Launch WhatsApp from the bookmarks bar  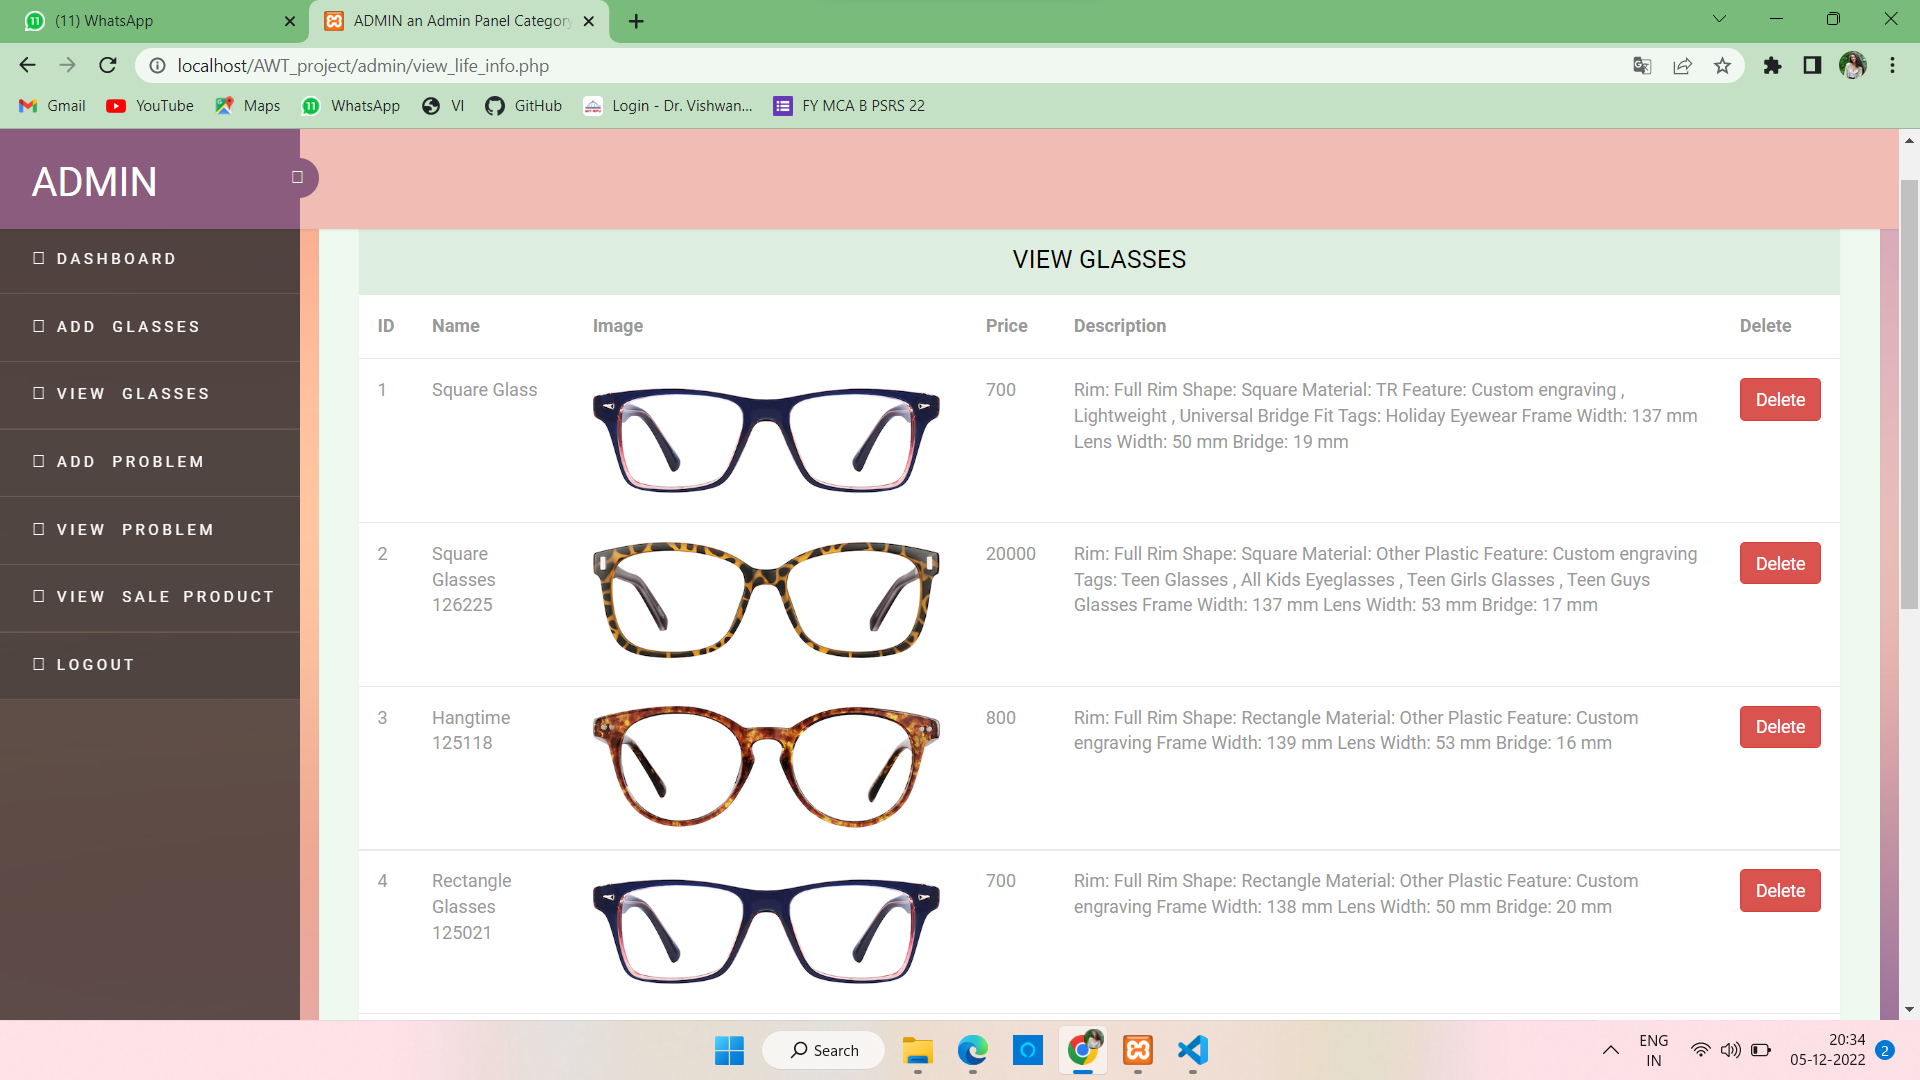point(311,106)
